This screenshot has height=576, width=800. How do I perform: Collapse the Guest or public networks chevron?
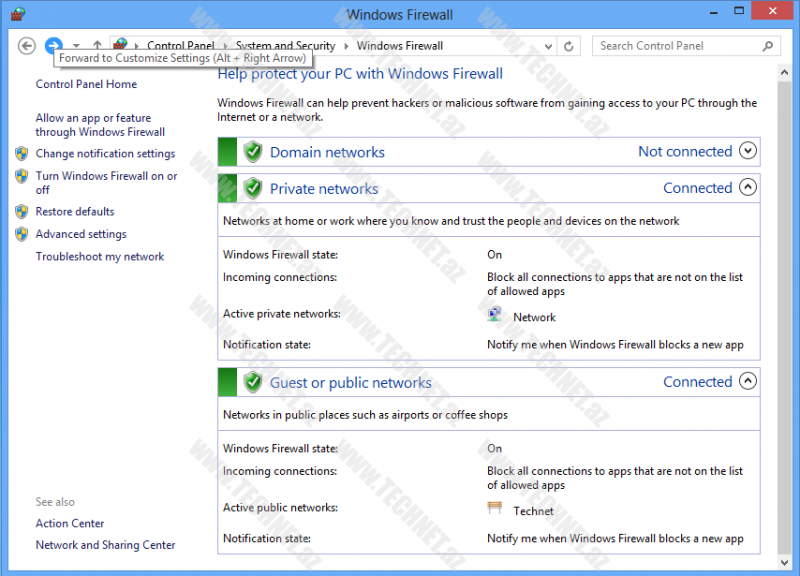tap(748, 382)
